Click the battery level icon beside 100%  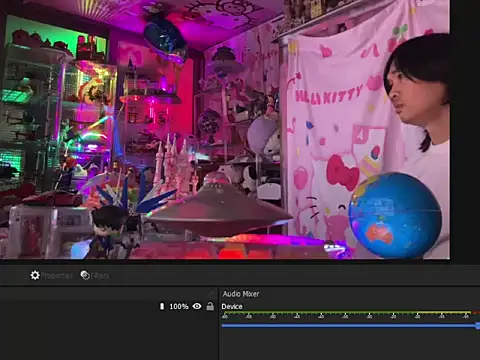(162, 306)
